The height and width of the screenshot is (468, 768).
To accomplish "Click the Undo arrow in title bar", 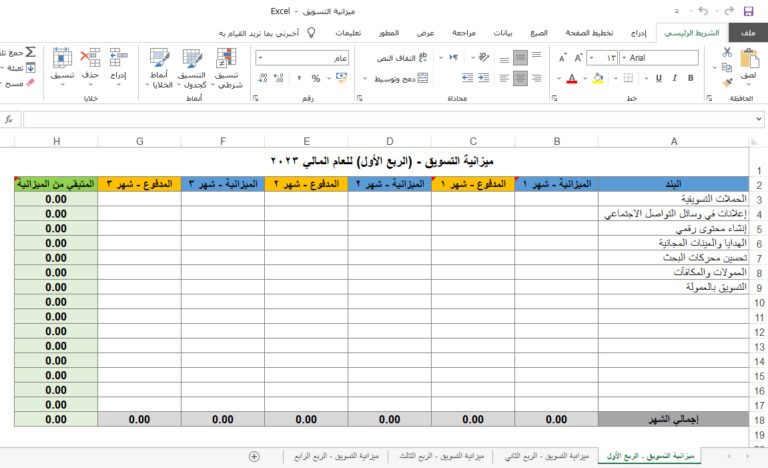I will tap(704, 11).
